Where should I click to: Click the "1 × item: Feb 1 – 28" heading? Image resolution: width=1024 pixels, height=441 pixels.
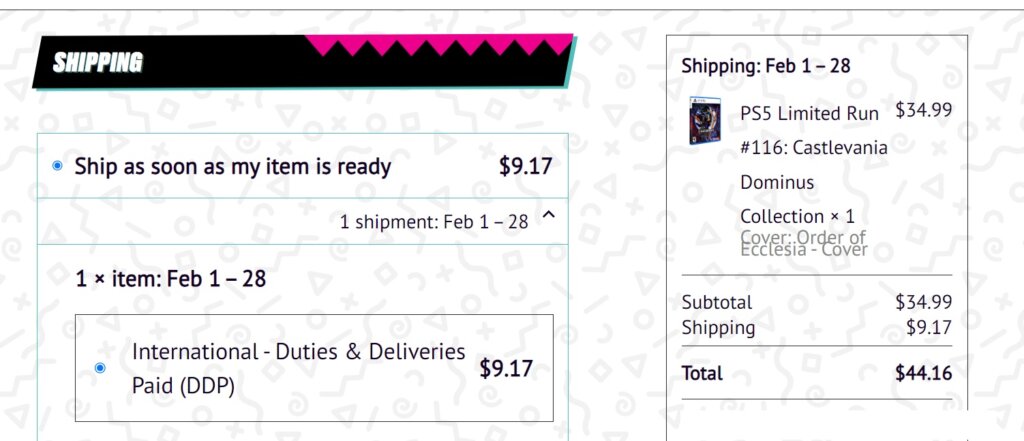(x=171, y=280)
